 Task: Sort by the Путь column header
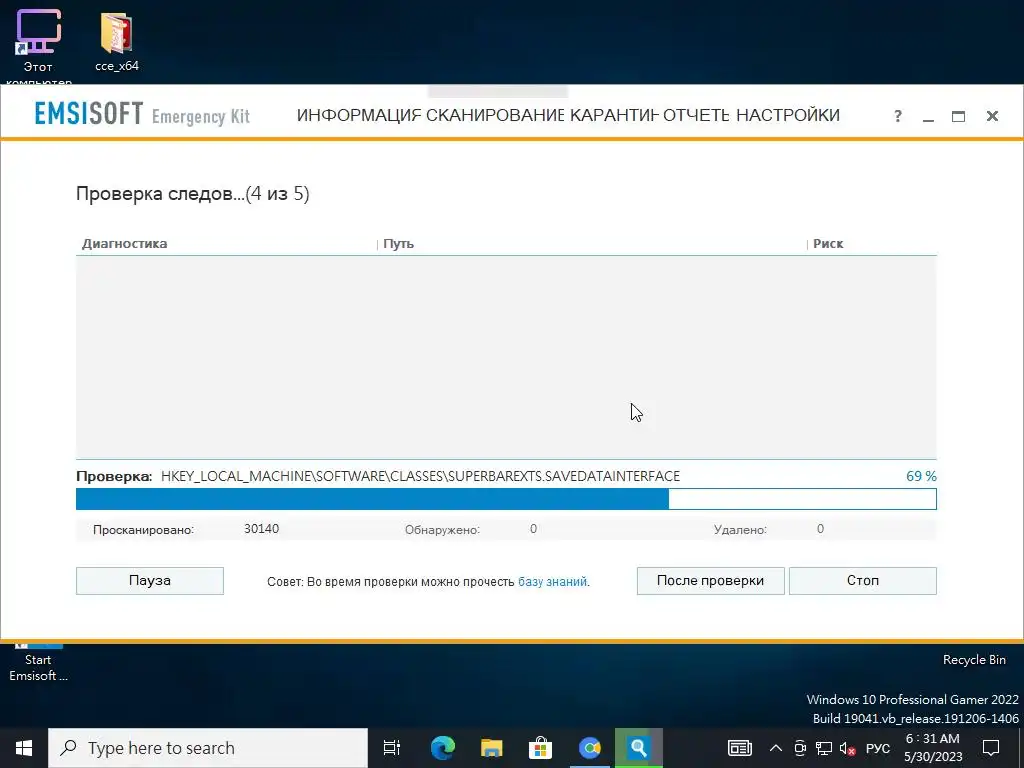coord(398,244)
